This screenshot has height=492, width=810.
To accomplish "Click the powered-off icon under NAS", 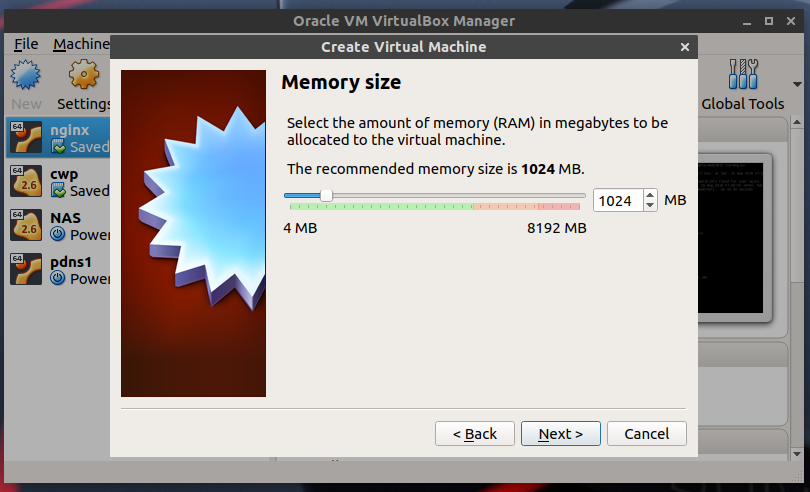I will pos(58,235).
